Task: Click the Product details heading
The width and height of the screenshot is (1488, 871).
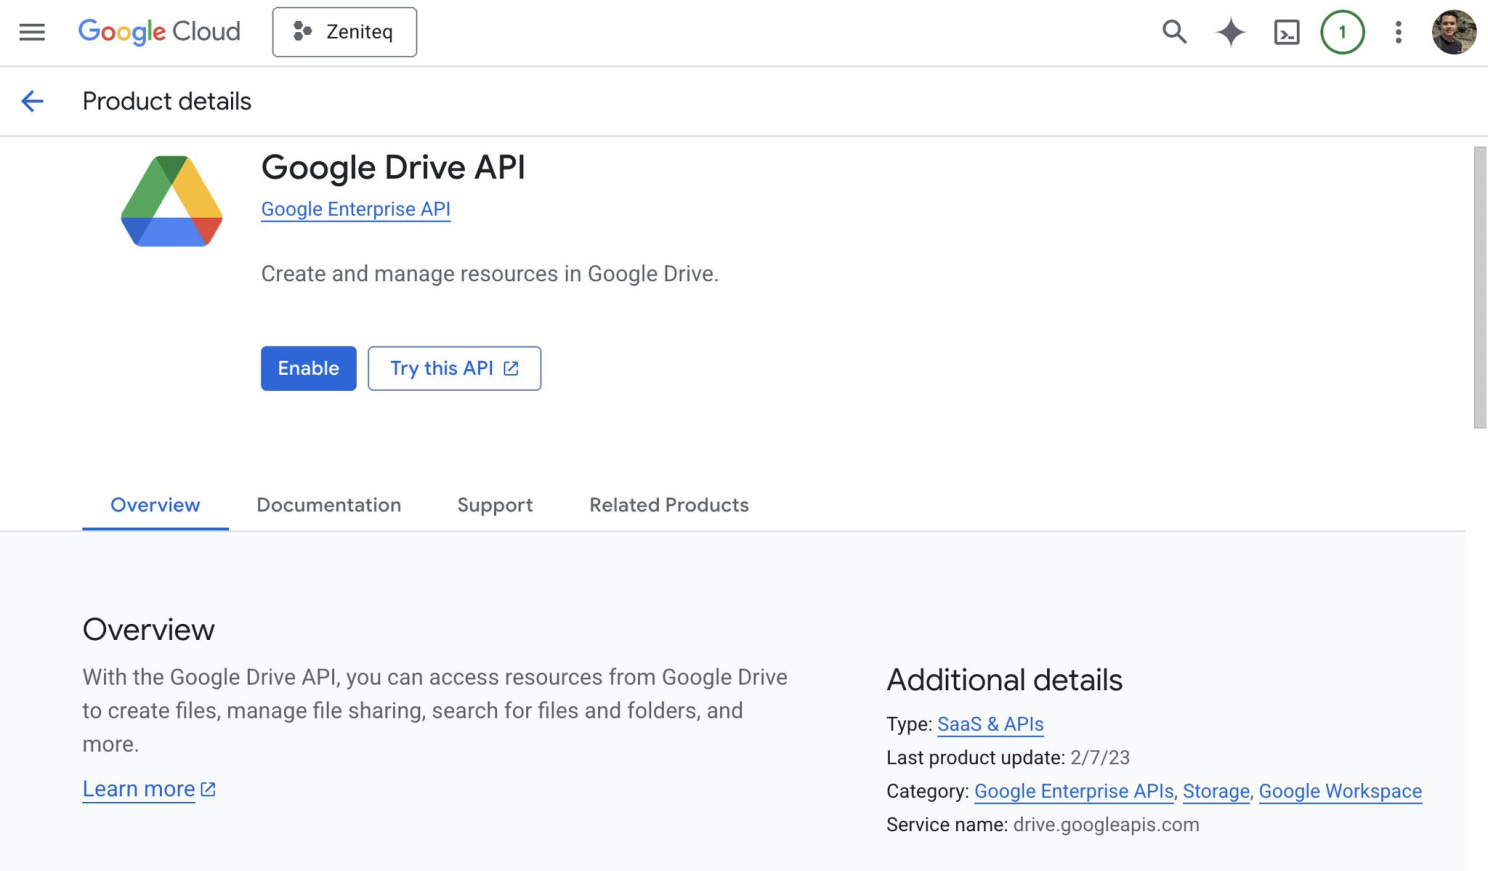Action: (167, 101)
